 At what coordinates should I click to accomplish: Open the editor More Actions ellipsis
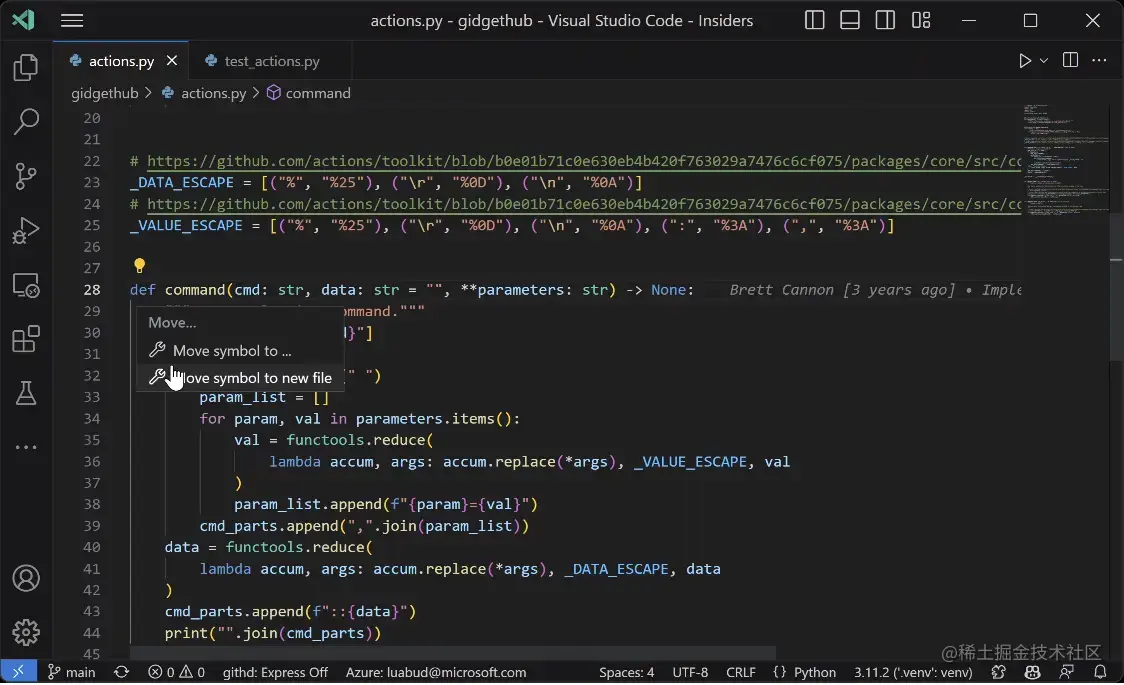pyautogui.click(x=1099, y=61)
